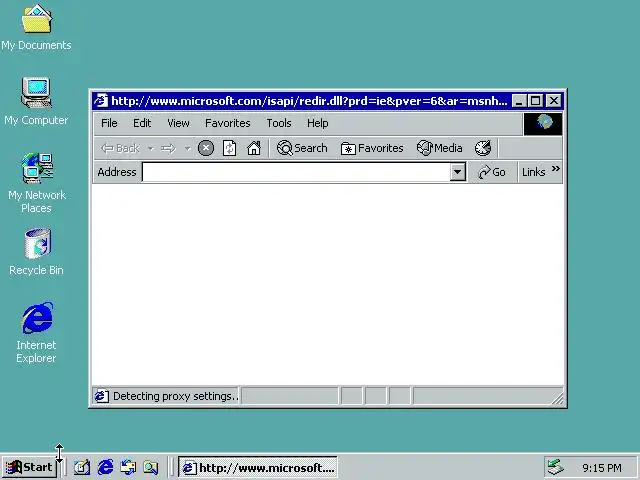Screen dimensions: 640x480
Task: Expand the Links toolbar chevron
Action: (x=556, y=169)
